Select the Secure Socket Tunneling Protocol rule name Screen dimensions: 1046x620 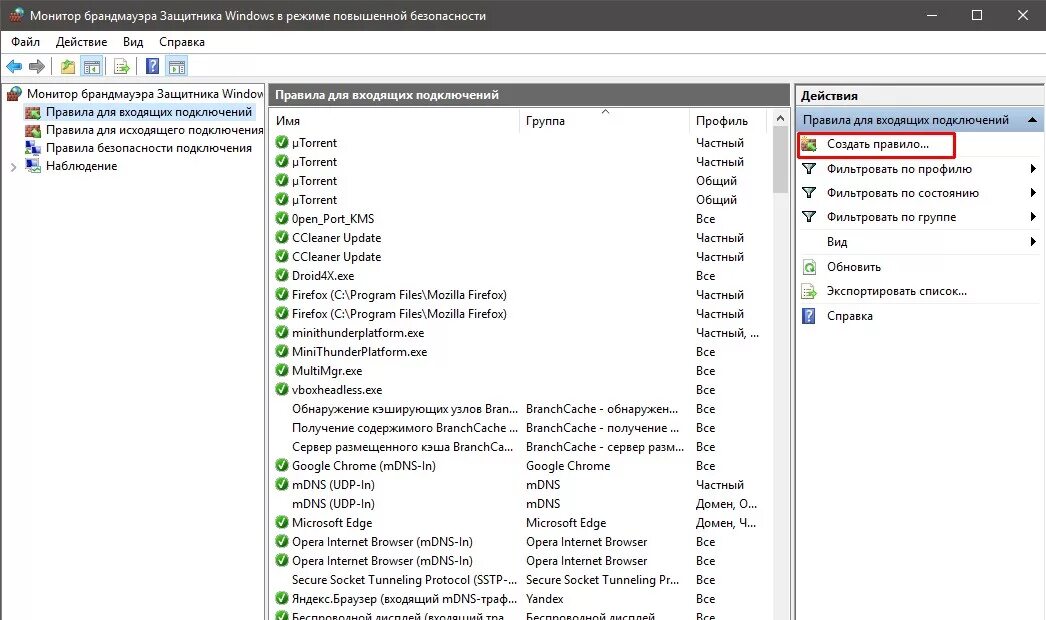404,580
